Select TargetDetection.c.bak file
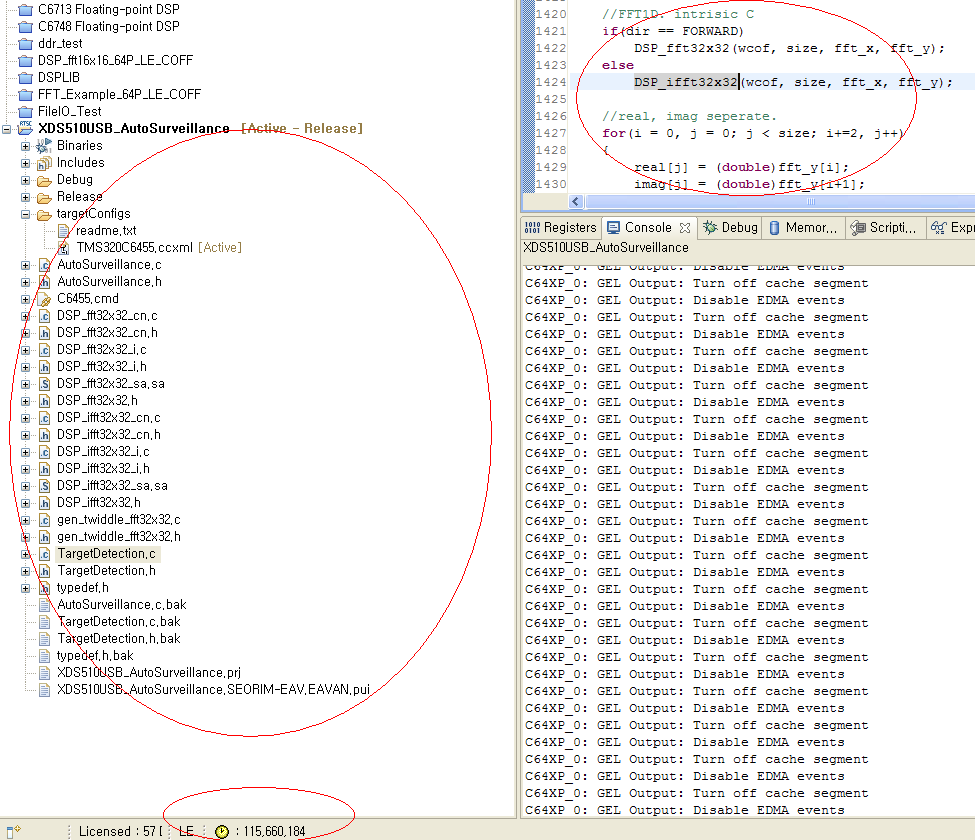Viewport: 975px width, 840px height. tap(119, 622)
